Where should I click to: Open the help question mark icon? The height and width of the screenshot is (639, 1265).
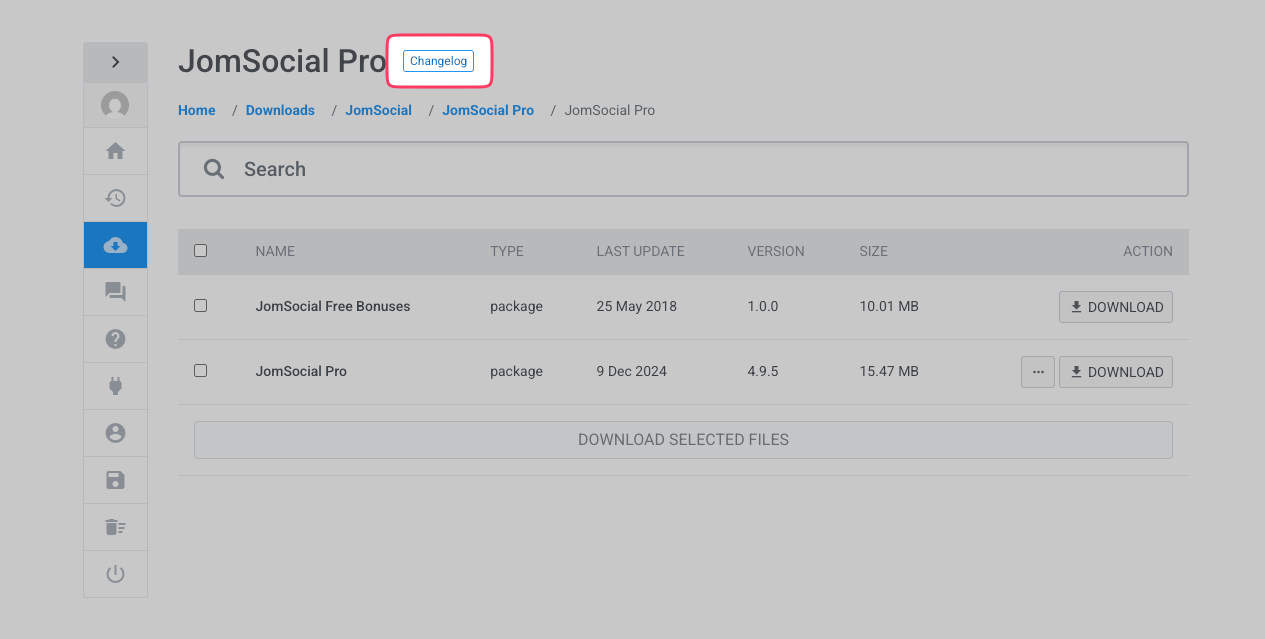pyautogui.click(x=115, y=339)
